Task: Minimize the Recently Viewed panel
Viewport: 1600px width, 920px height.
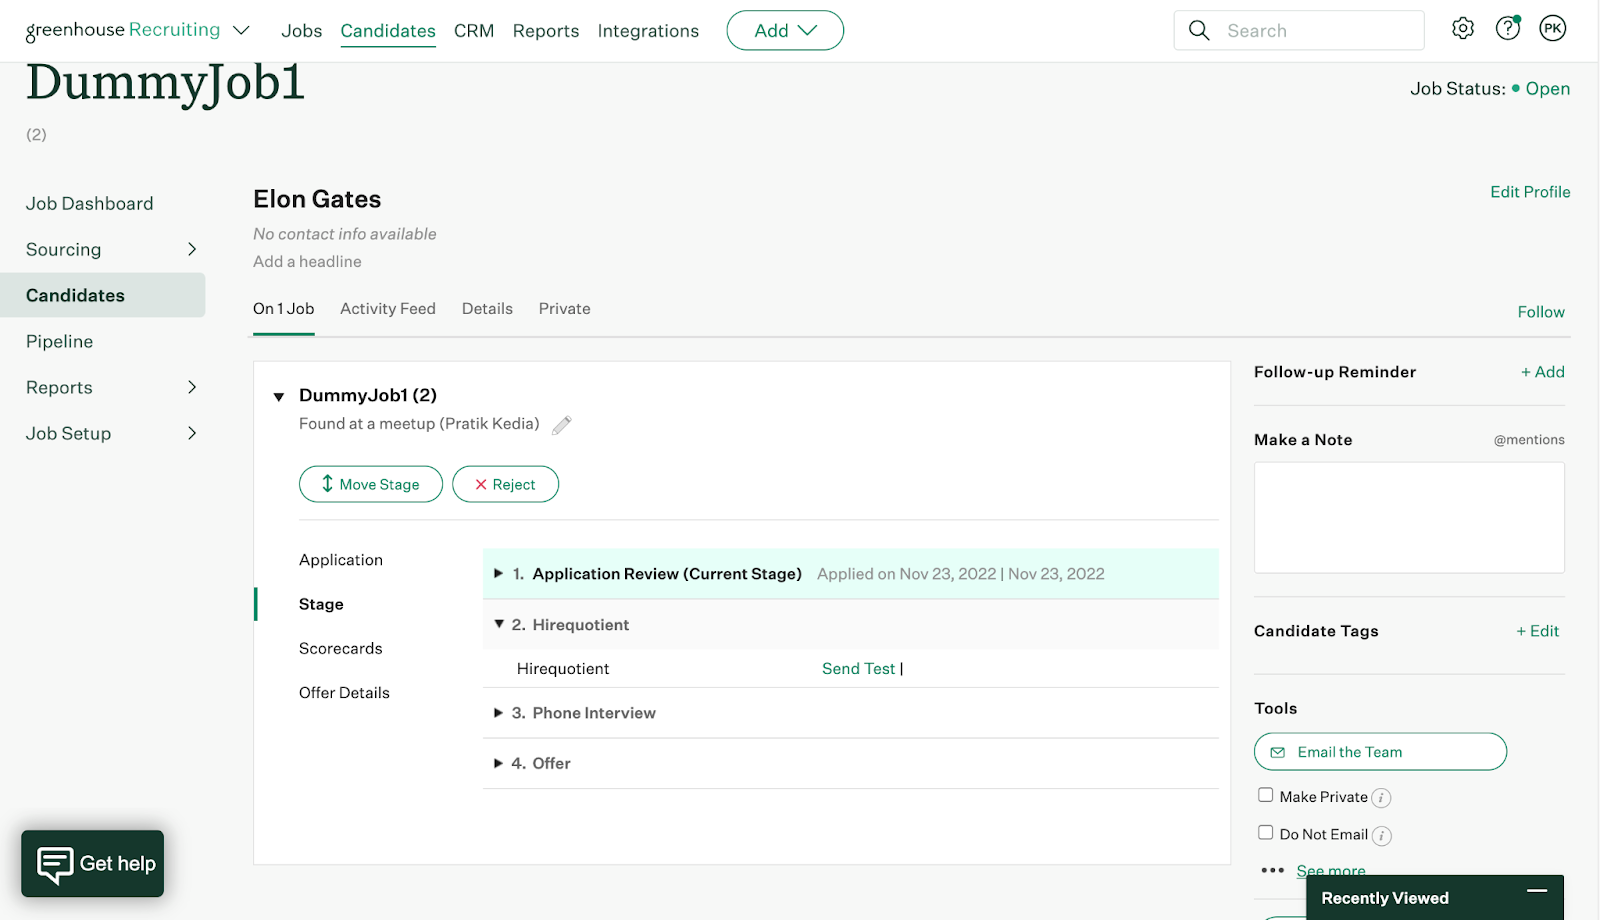Action: click(1537, 890)
